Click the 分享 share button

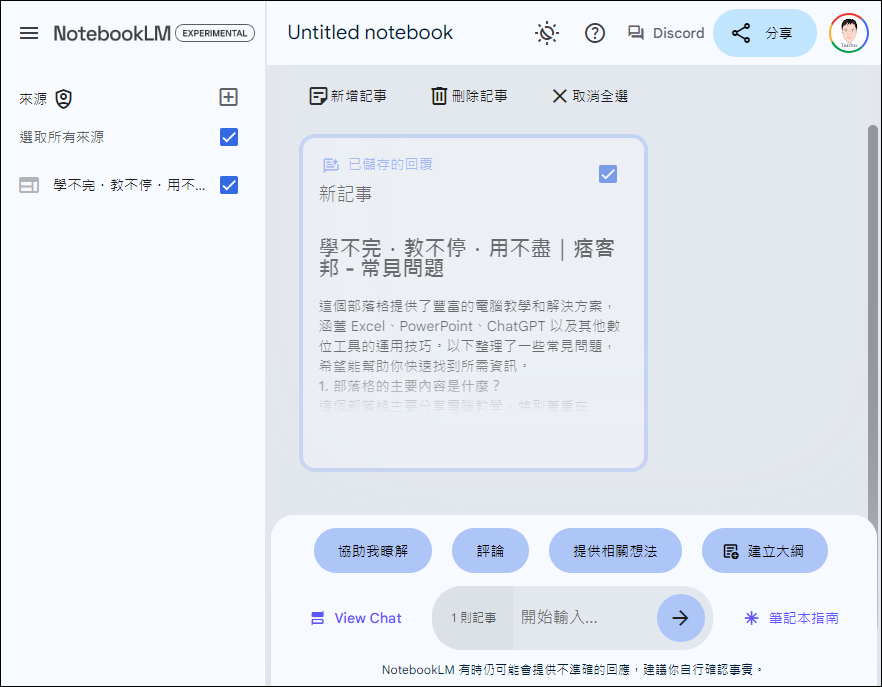(764, 33)
